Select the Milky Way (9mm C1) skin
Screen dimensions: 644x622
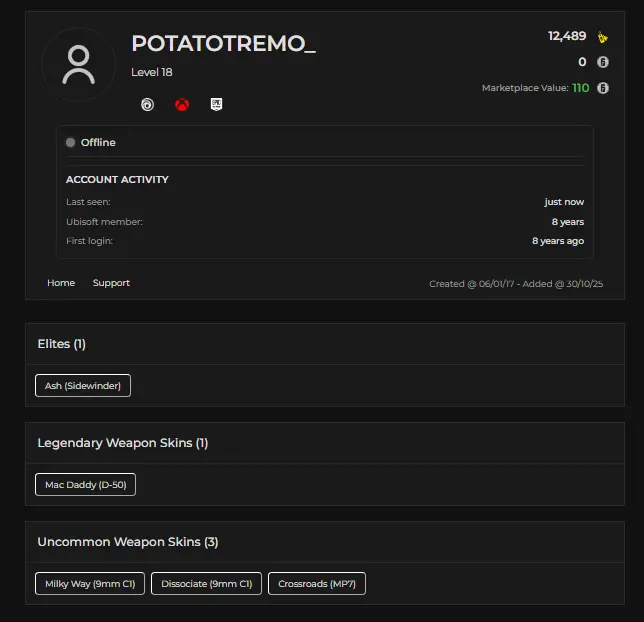[90, 584]
